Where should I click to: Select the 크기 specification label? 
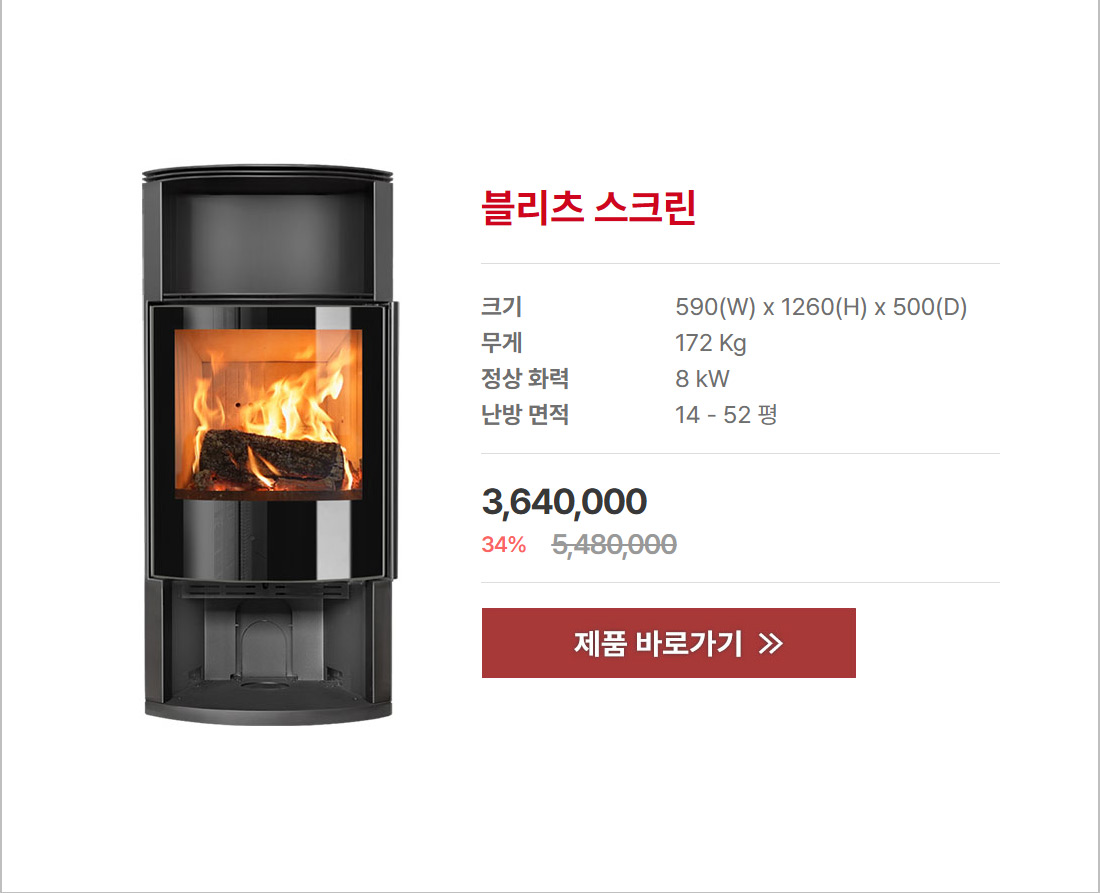tap(502, 307)
